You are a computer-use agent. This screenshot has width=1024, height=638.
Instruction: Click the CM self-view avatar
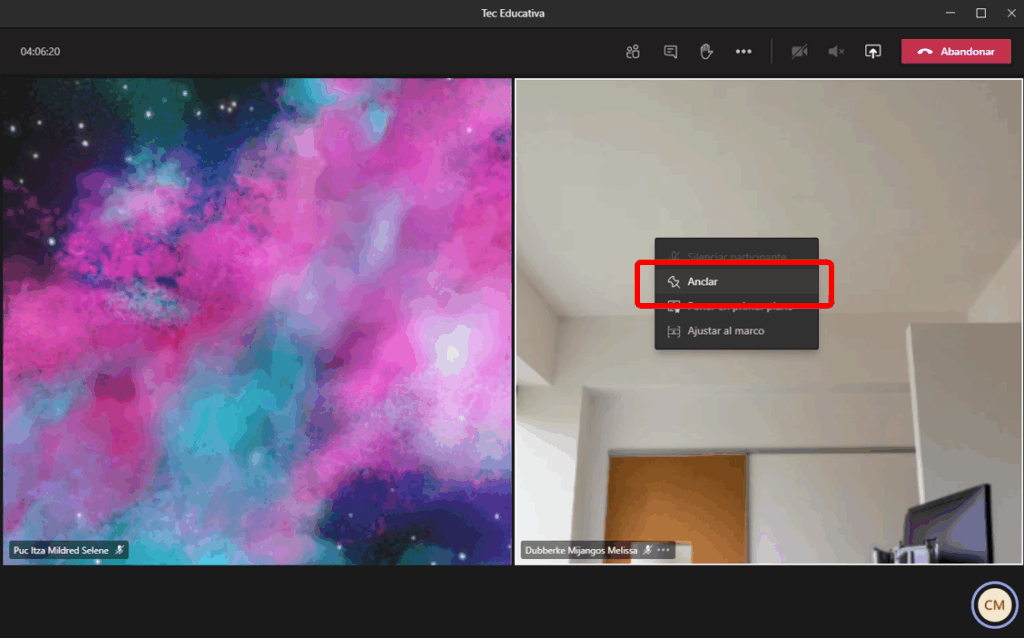994,605
